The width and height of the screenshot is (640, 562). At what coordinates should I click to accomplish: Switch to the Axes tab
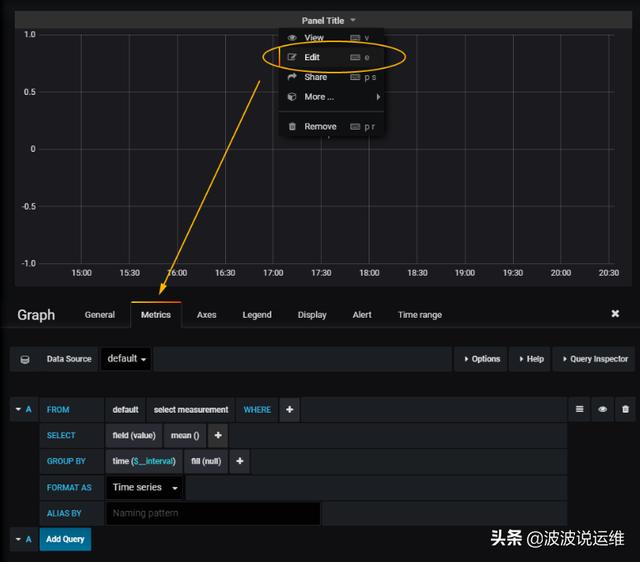coord(207,315)
